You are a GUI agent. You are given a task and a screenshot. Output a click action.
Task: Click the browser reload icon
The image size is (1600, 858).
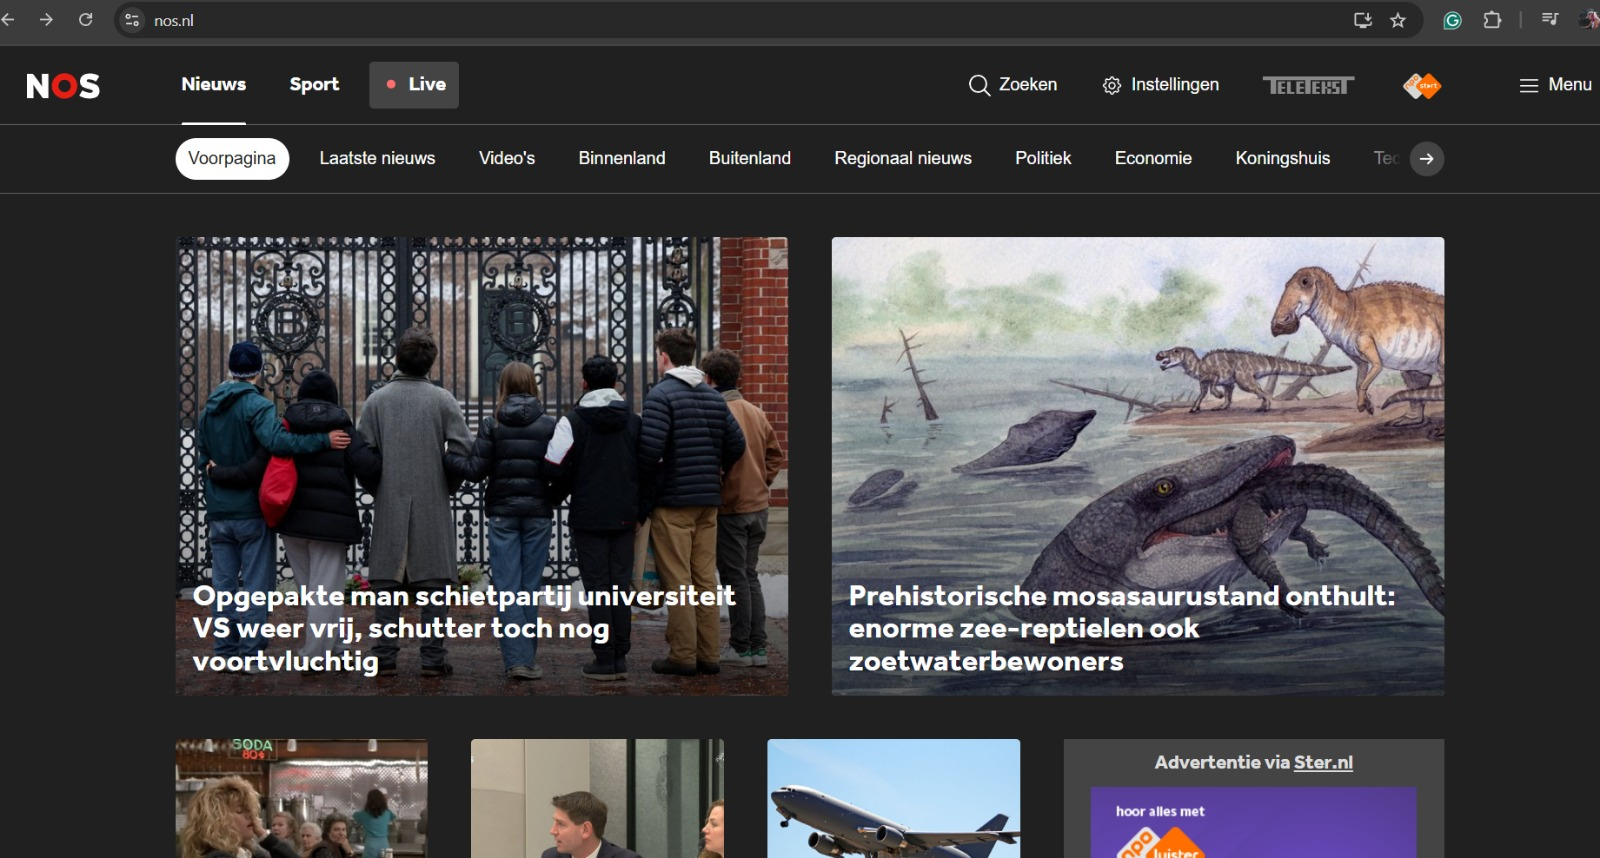pyautogui.click(x=86, y=20)
